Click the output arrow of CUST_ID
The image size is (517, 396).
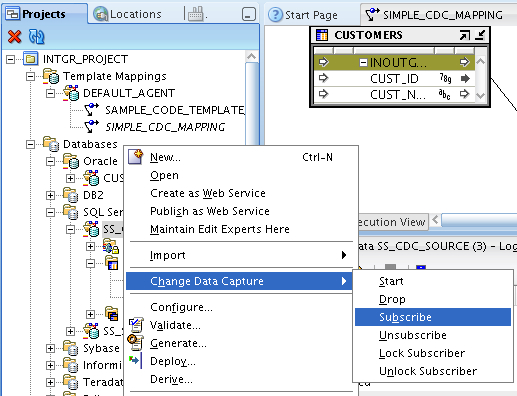tap(465, 79)
